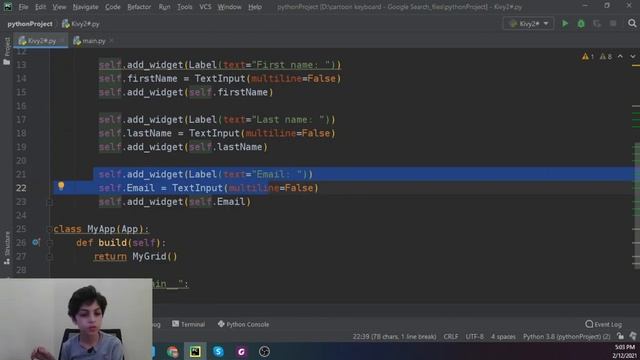Click the yellow warning count indicator
The height and width of the screenshot is (360, 640).
click(x=588, y=56)
